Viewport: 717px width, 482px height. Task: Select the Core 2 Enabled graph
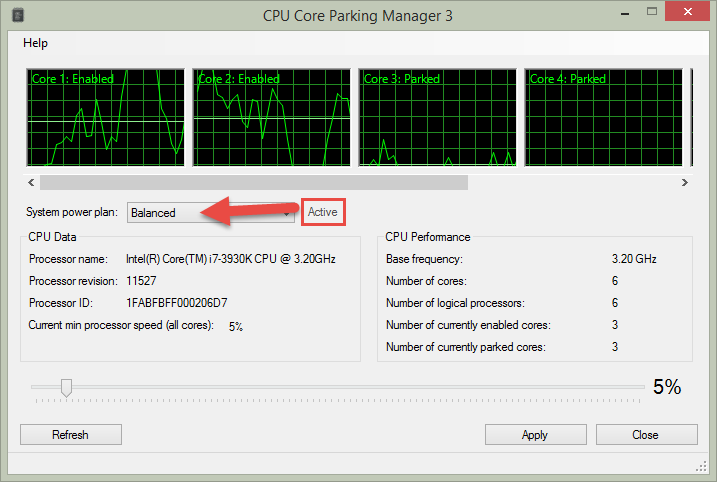coord(272,118)
